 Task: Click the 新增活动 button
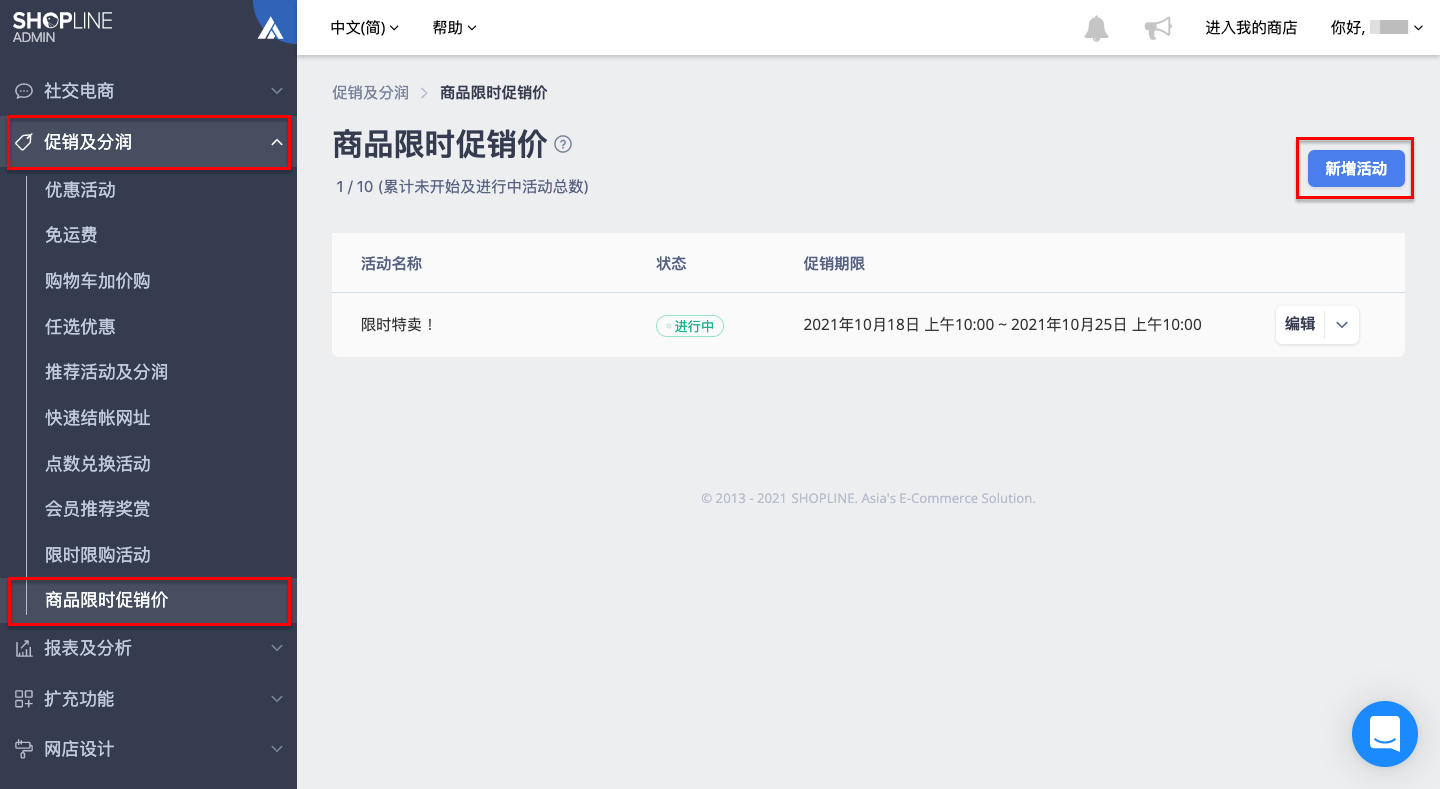[x=1356, y=169]
